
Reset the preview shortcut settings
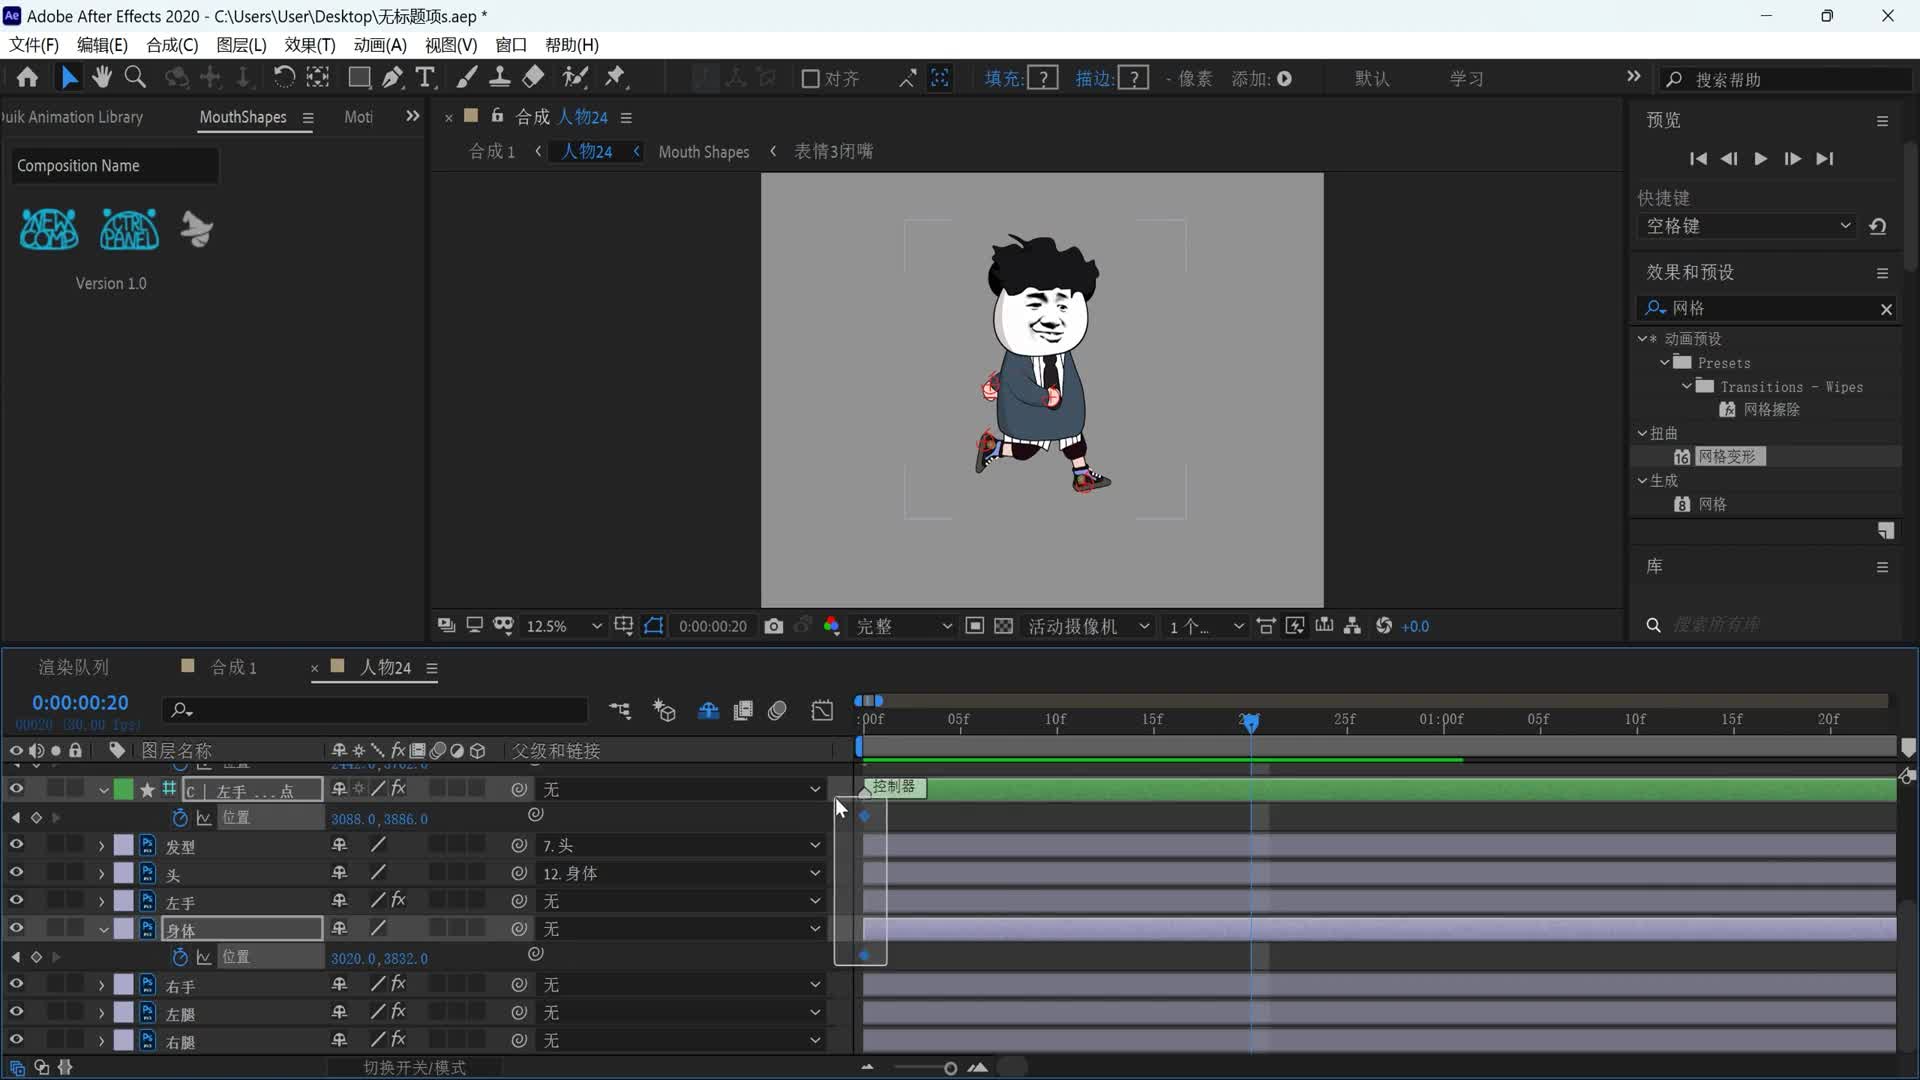(x=1878, y=226)
